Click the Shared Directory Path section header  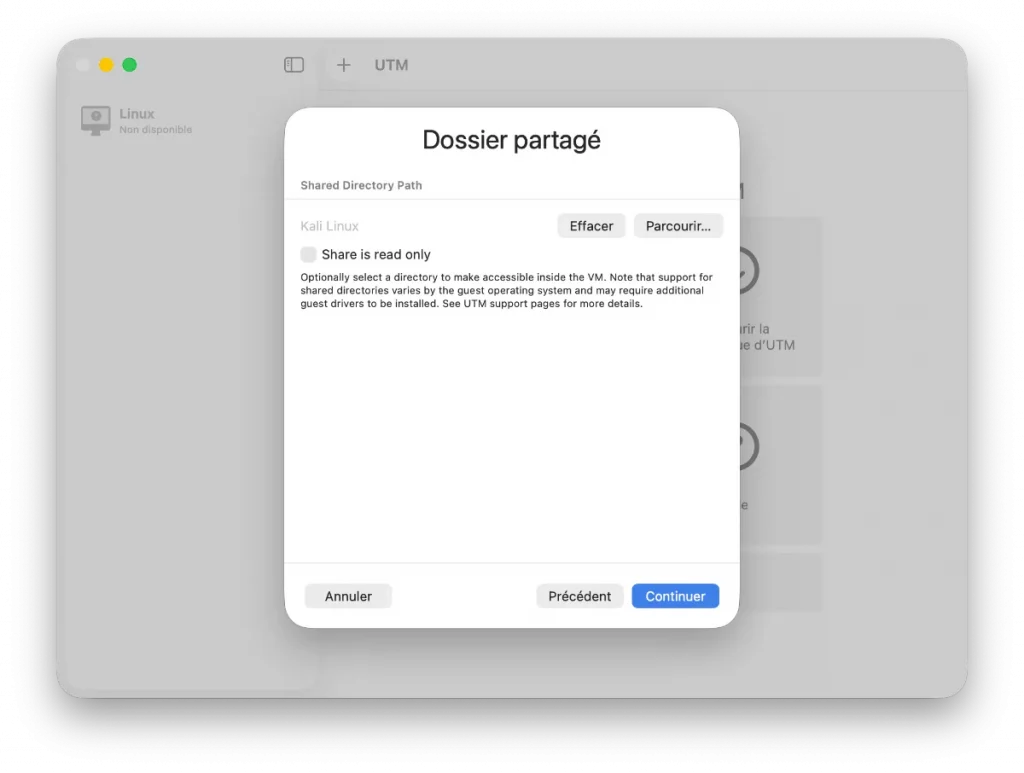[x=361, y=185]
